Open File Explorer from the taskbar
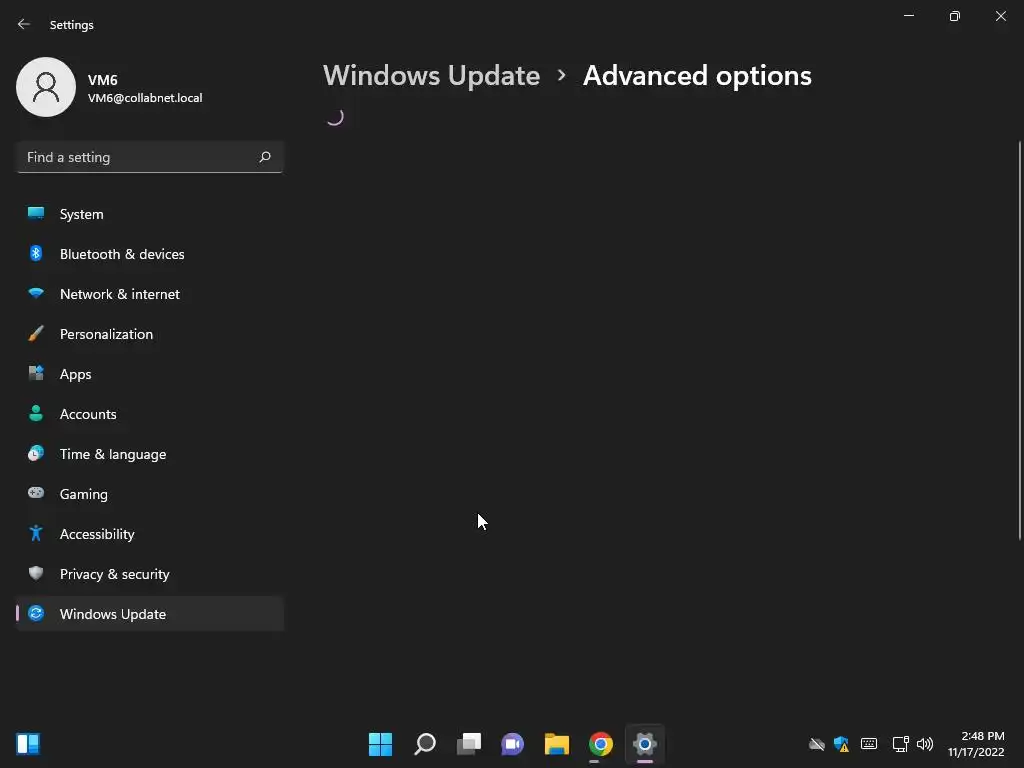The image size is (1024, 768). tap(556, 744)
